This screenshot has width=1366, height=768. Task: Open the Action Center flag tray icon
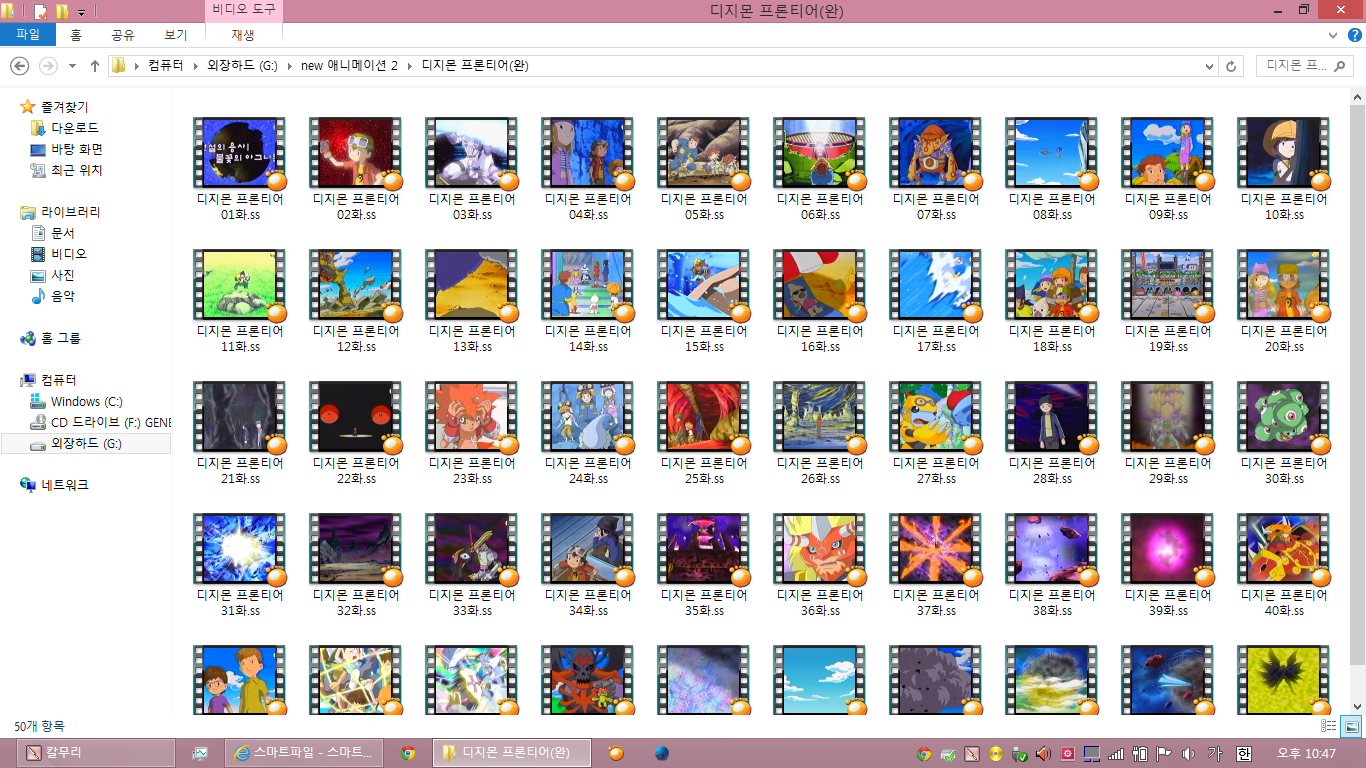coord(1164,753)
